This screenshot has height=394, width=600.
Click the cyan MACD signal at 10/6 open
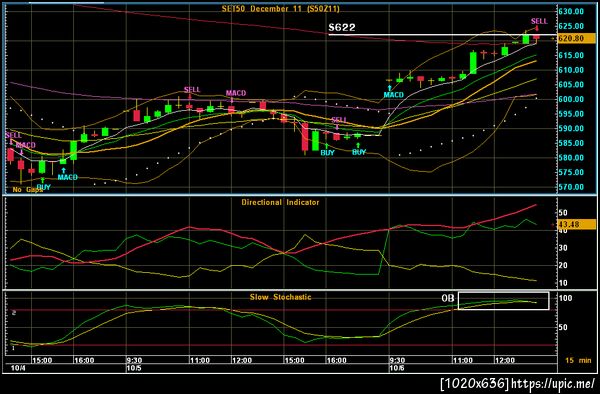pyautogui.click(x=394, y=94)
